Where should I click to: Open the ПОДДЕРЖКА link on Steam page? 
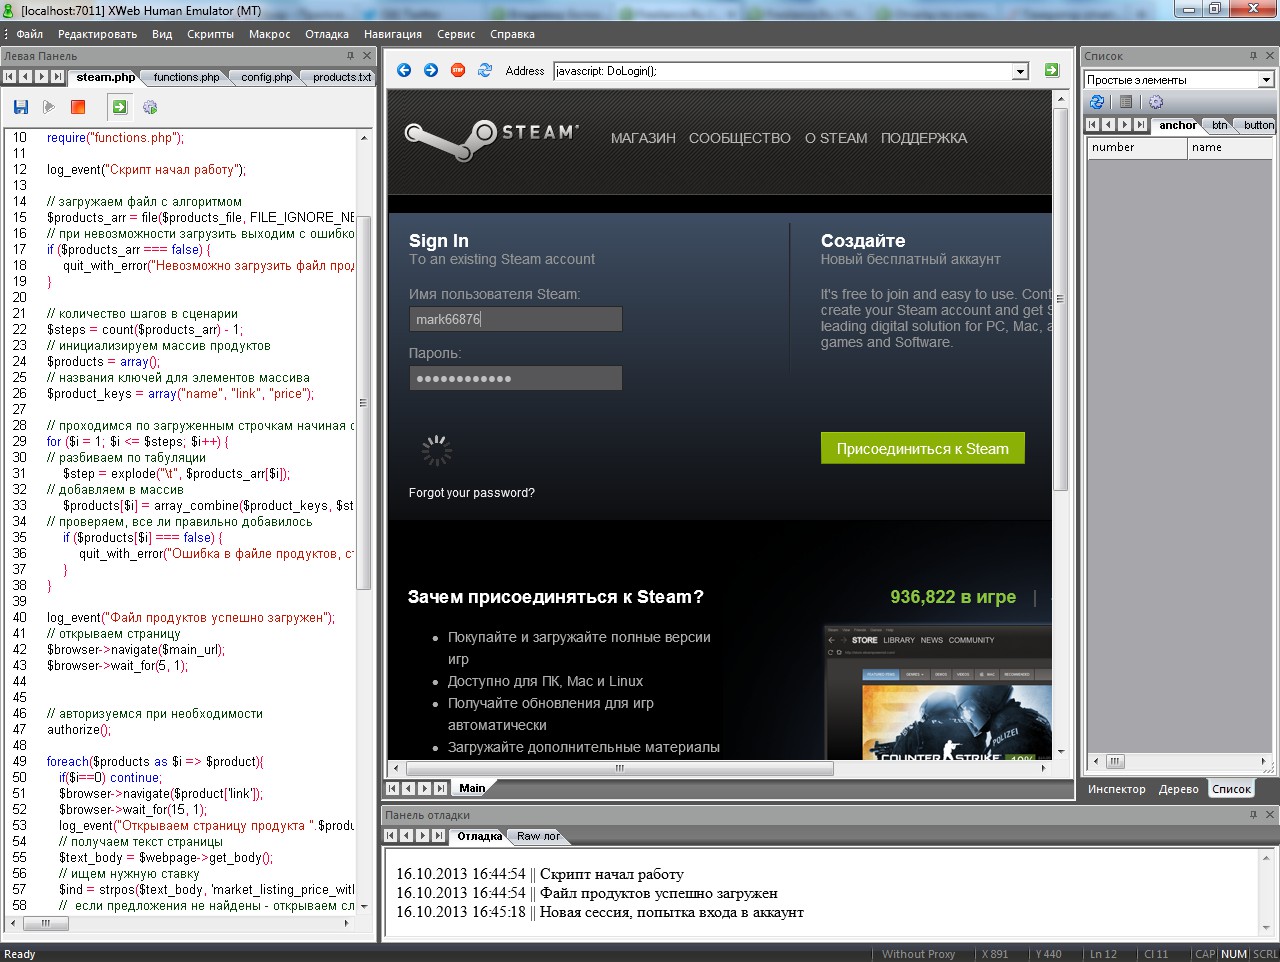click(924, 138)
